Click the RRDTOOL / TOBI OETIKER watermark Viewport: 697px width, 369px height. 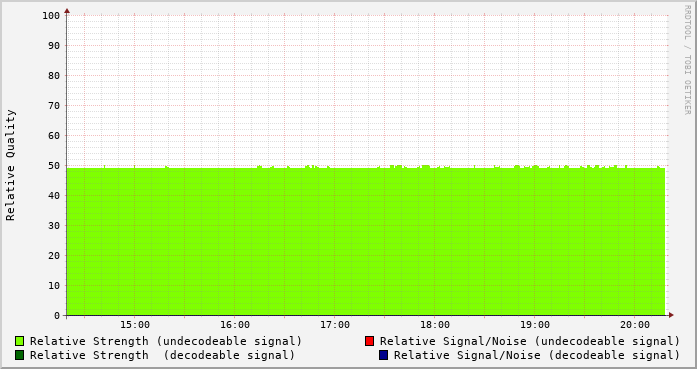[687, 60]
